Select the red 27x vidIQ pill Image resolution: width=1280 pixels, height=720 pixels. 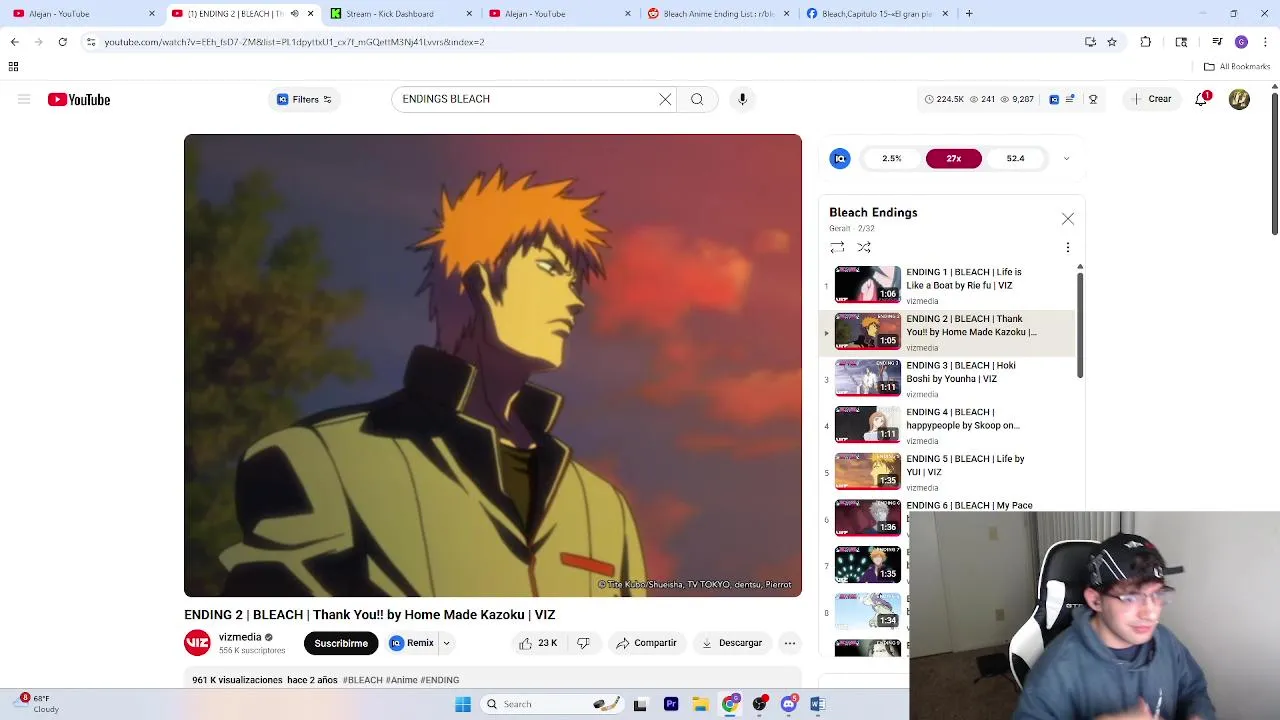click(x=954, y=158)
